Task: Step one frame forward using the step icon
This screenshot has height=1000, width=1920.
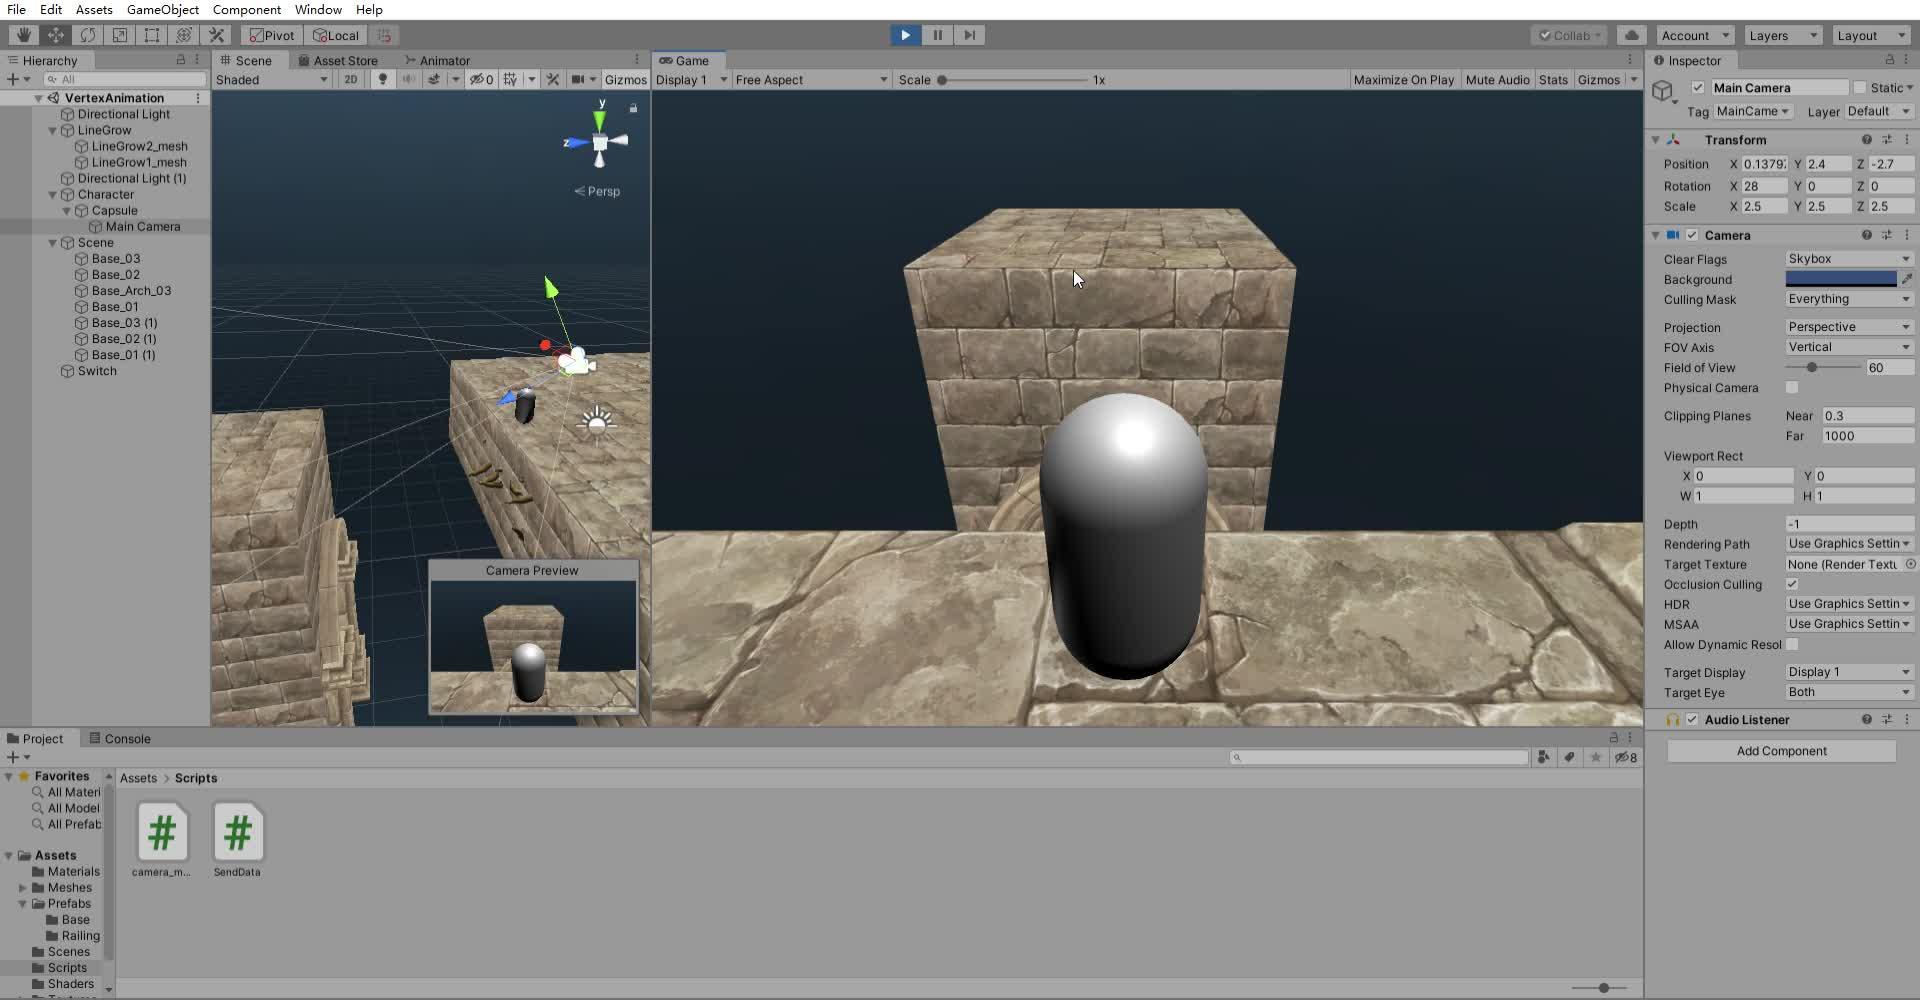Action: pyautogui.click(x=969, y=35)
